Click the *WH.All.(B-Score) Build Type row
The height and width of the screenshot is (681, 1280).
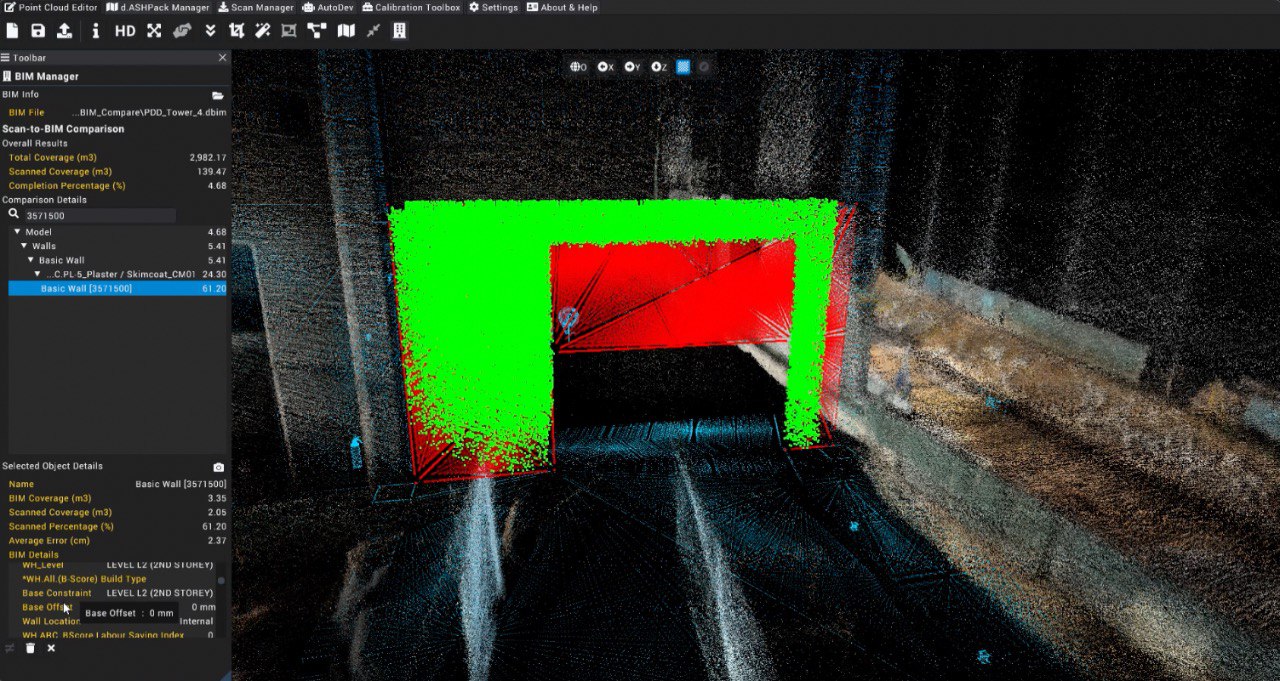(x=118, y=579)
